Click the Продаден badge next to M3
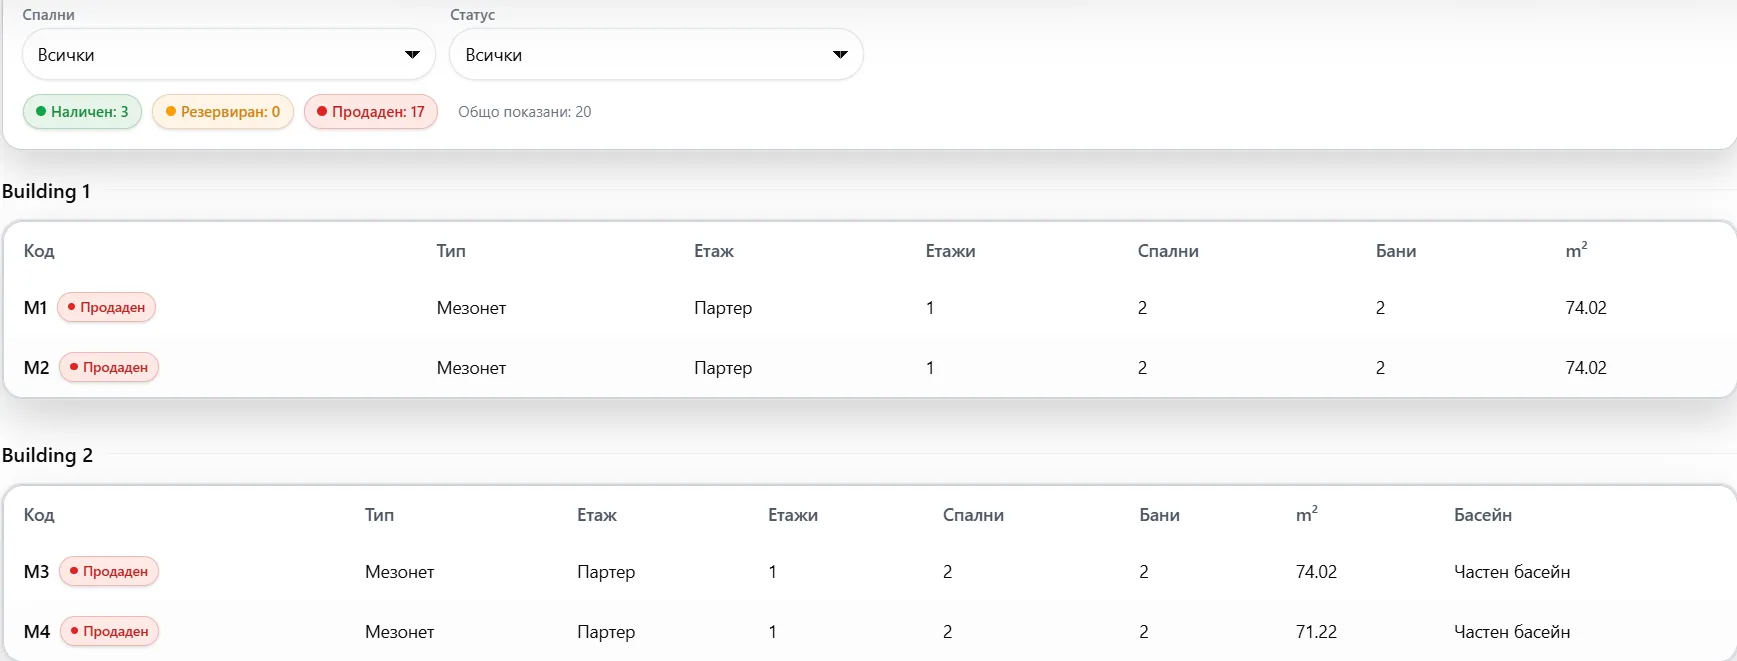The height and width of the screenshot is (661, 1737). click(x=109, y=571)
